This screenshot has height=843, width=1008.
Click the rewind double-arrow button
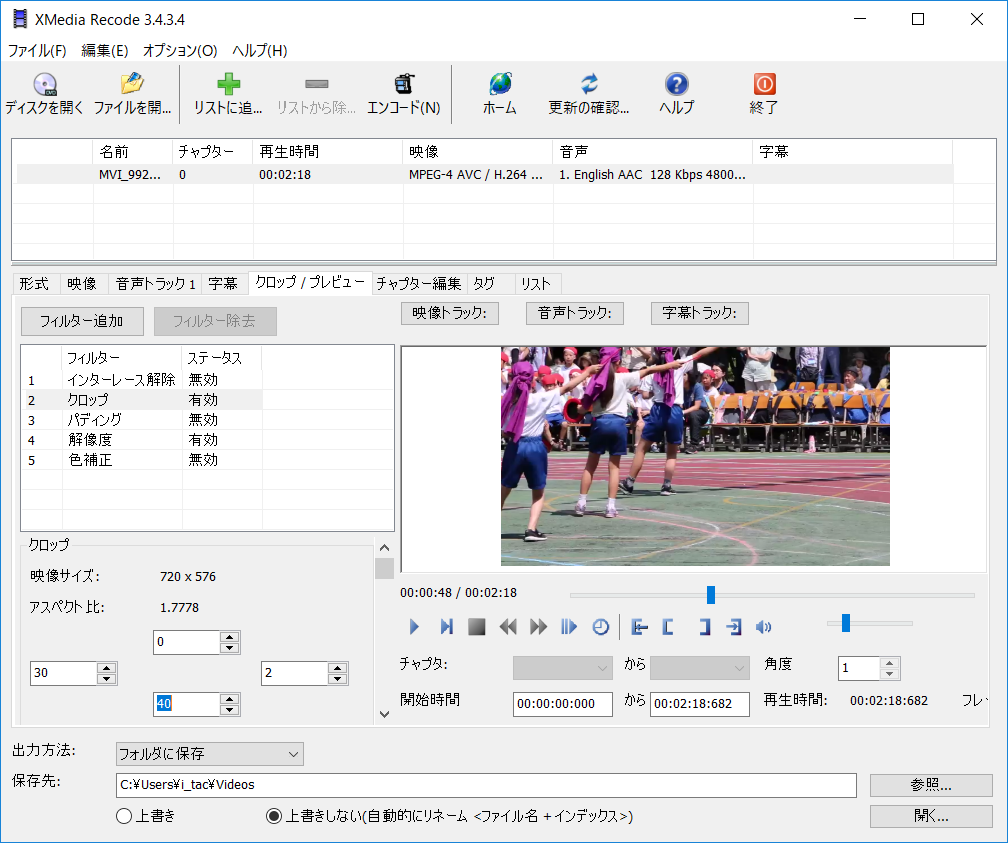pyautogui.click(x=508, y=626)
